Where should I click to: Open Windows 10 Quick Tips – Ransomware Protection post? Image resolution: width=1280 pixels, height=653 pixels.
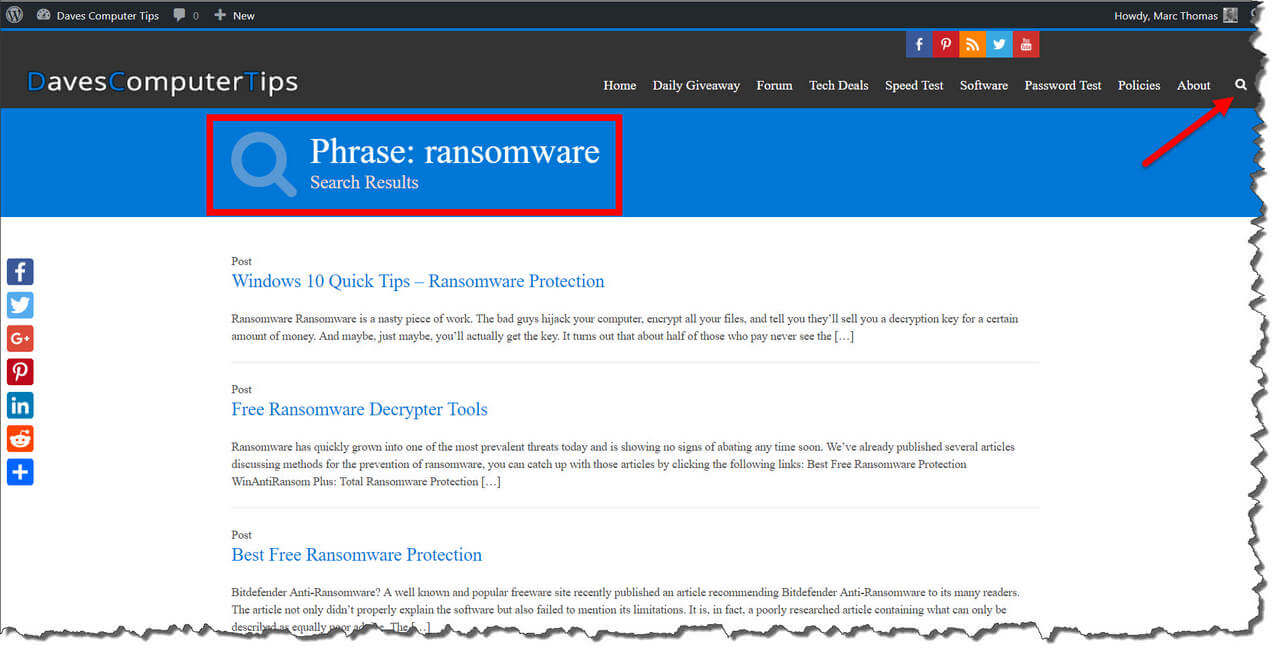click(x=418, y=281)
